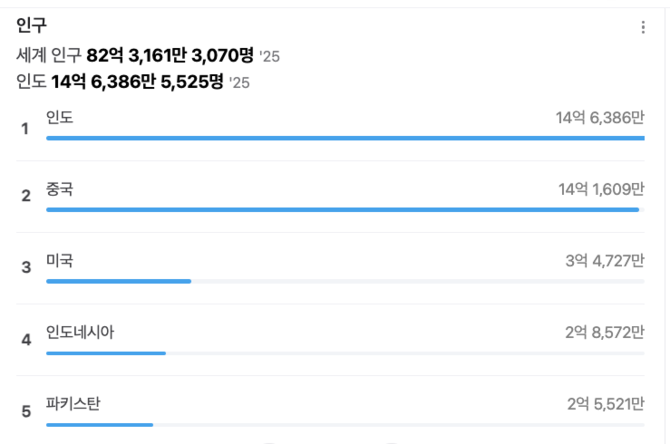Viewport: 670px width, 444px height.
Task: Click the blue population bar for 파키스탄
Action: (x=99, y=425)
